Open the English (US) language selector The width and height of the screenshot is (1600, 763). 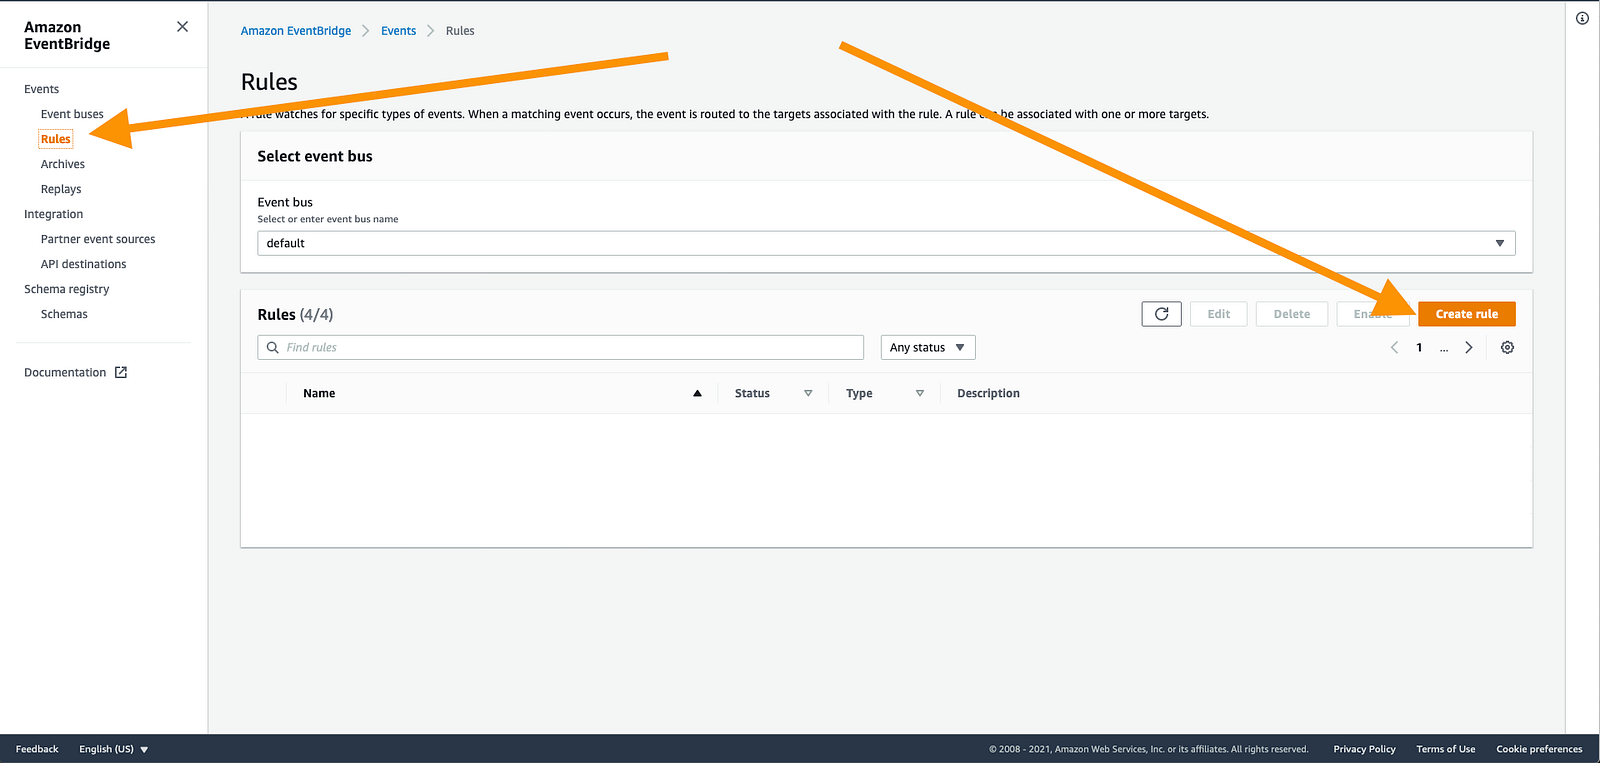[x=114, y=749]
